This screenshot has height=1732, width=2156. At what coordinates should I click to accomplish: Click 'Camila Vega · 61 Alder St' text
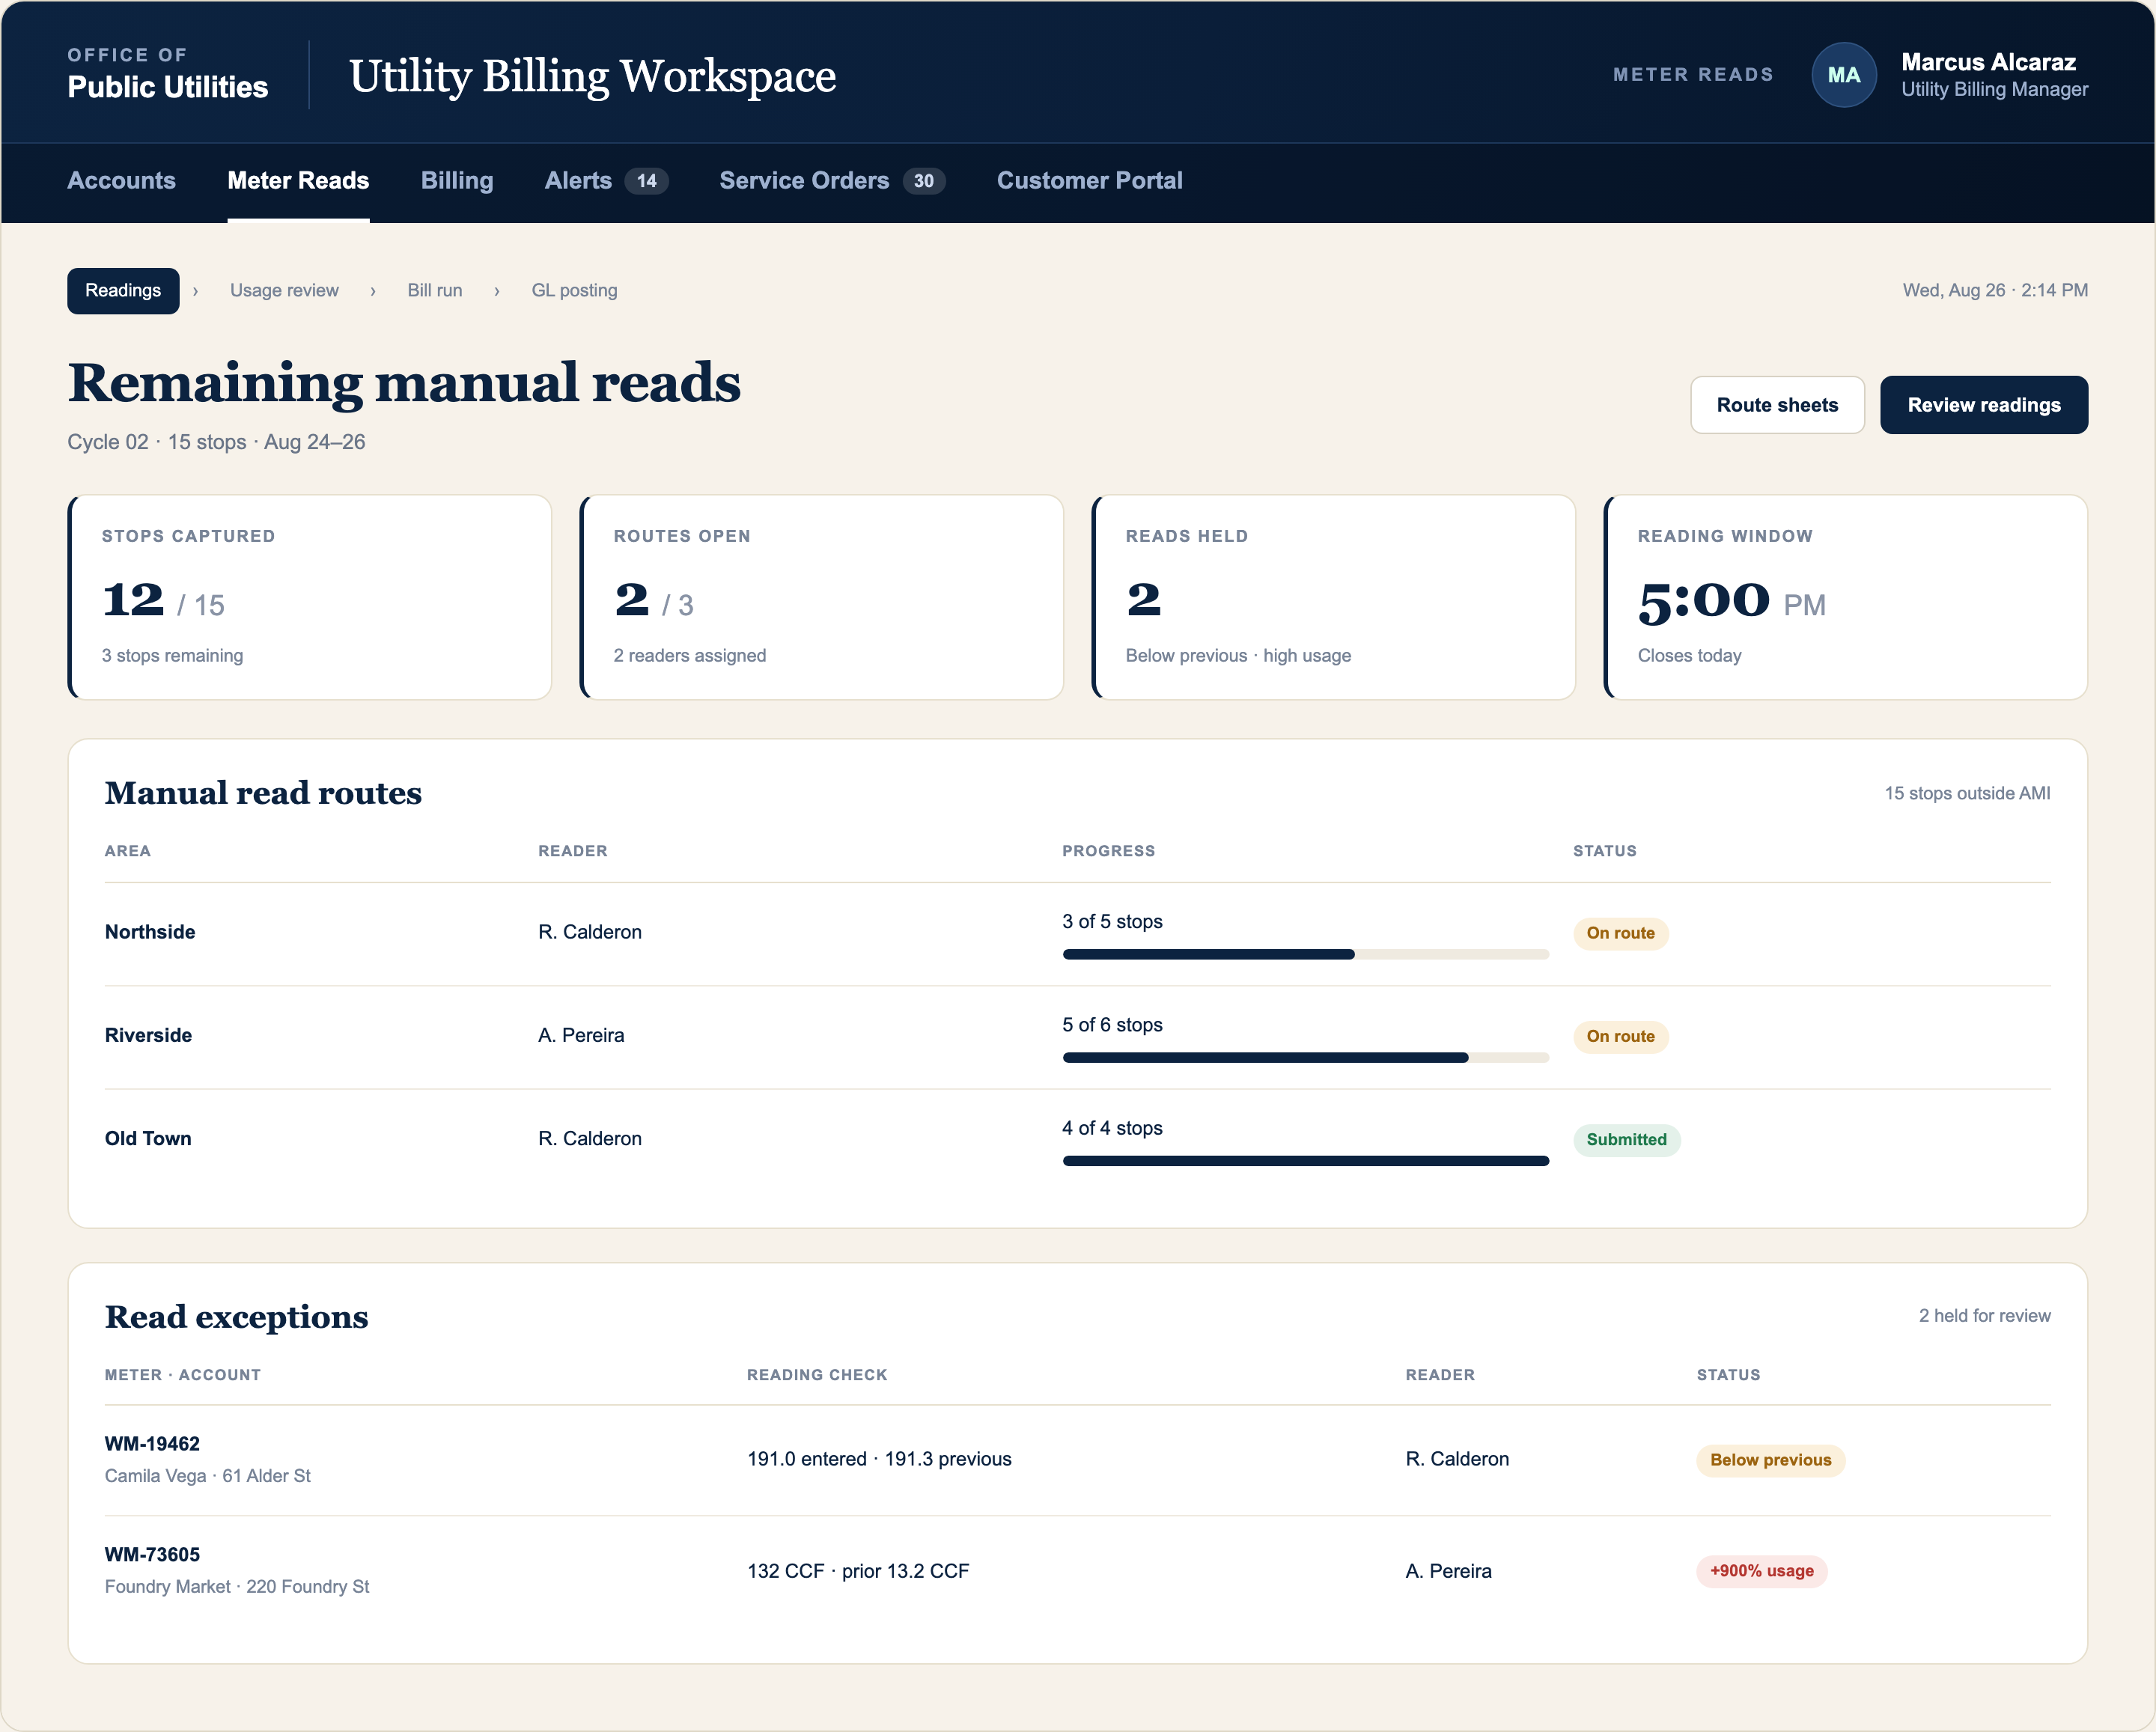pyautogui.click(x=208, y=1476)
